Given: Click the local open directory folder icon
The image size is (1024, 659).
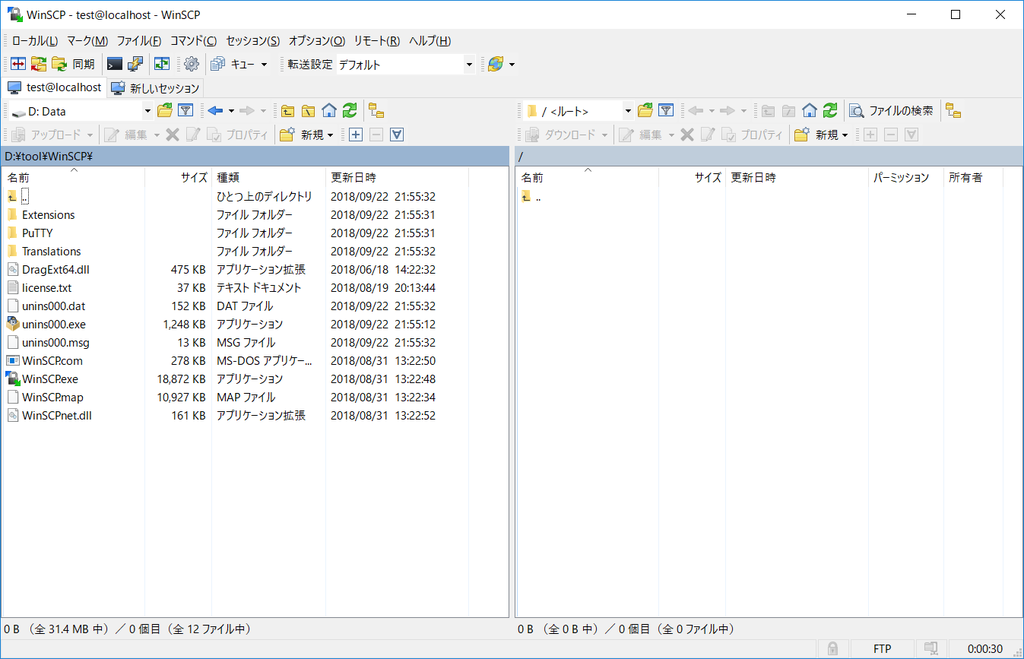Looking at the screenshot, I should pos(165,110).
